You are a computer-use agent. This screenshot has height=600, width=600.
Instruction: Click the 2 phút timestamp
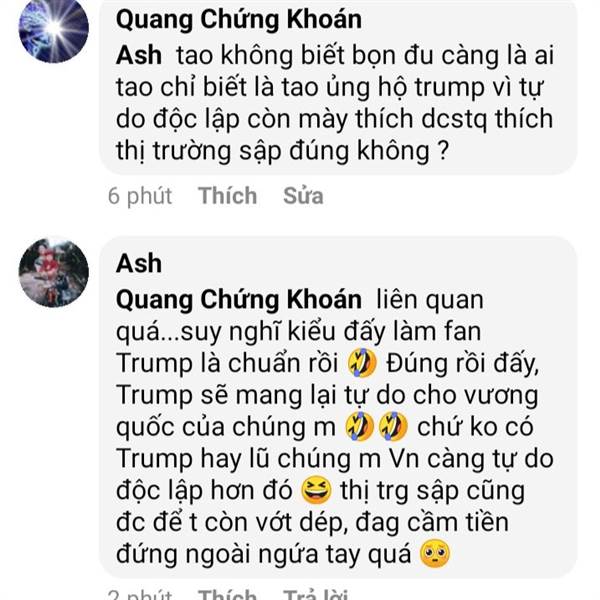[140, 594]
